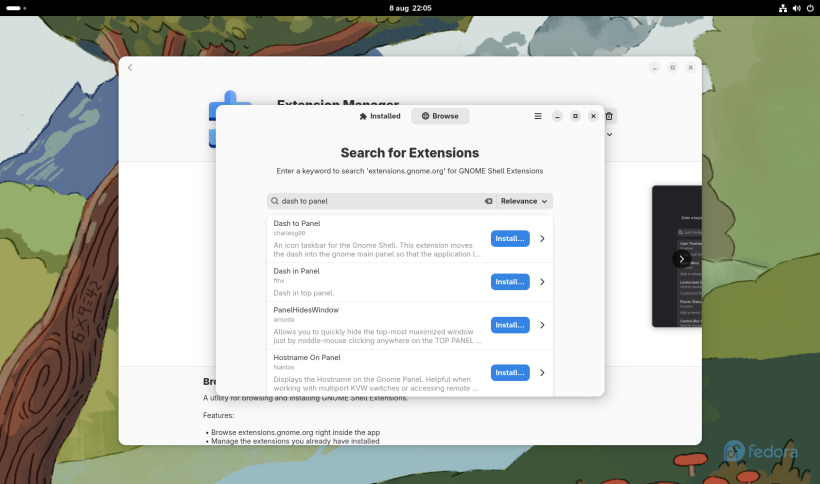Screen dimensions: 820x484
Task: Expand details for Hostname On Panel
Action: click(x=542, y=373)
